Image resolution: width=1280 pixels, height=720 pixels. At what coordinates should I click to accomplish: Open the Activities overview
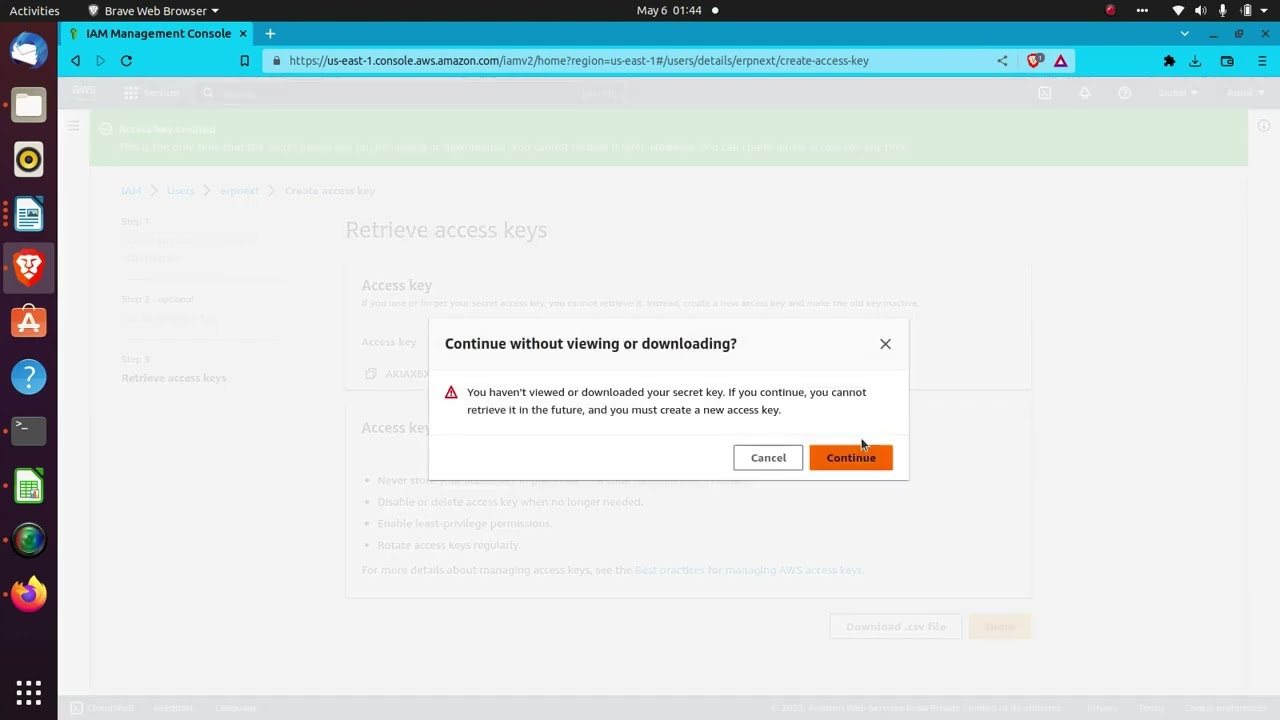(x=34, y=10)
